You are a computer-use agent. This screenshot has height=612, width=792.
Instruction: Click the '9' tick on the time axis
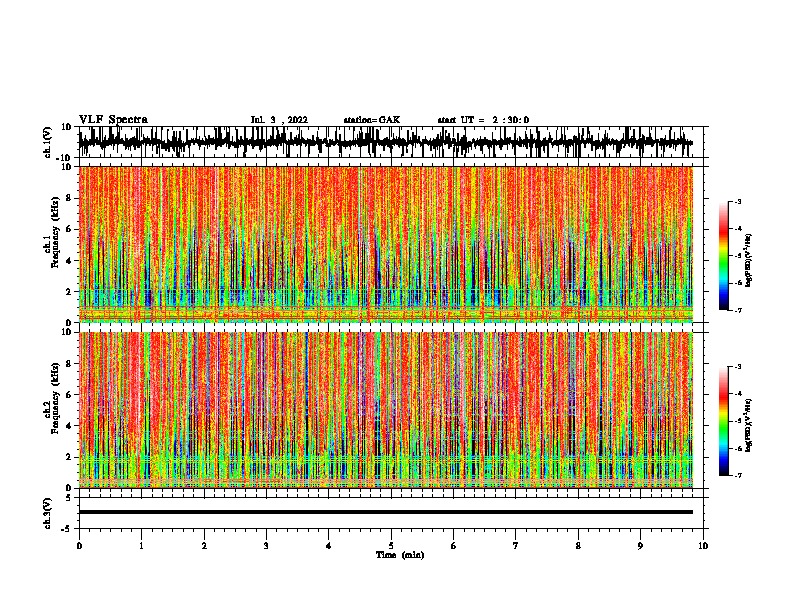pyautogui.click(x=640, y=546)
